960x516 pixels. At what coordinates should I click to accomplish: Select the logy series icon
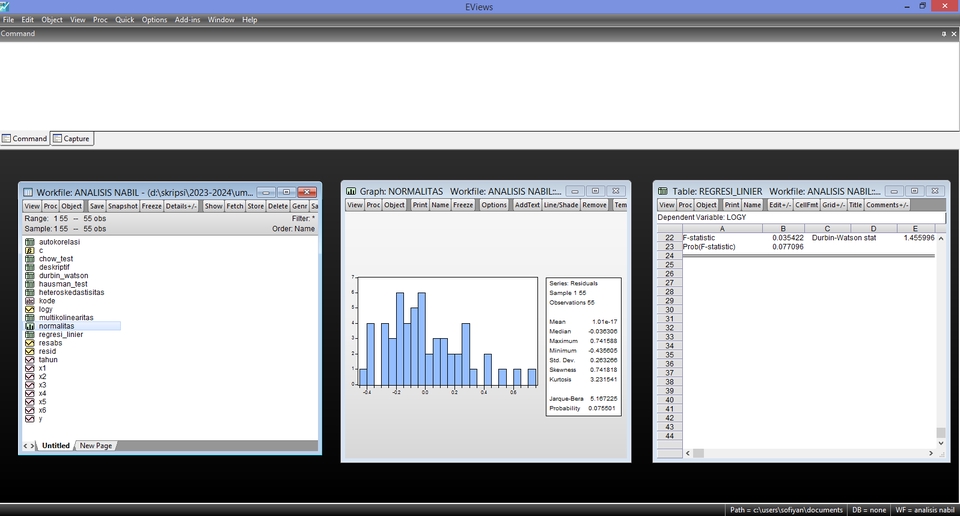click(29, 309)
